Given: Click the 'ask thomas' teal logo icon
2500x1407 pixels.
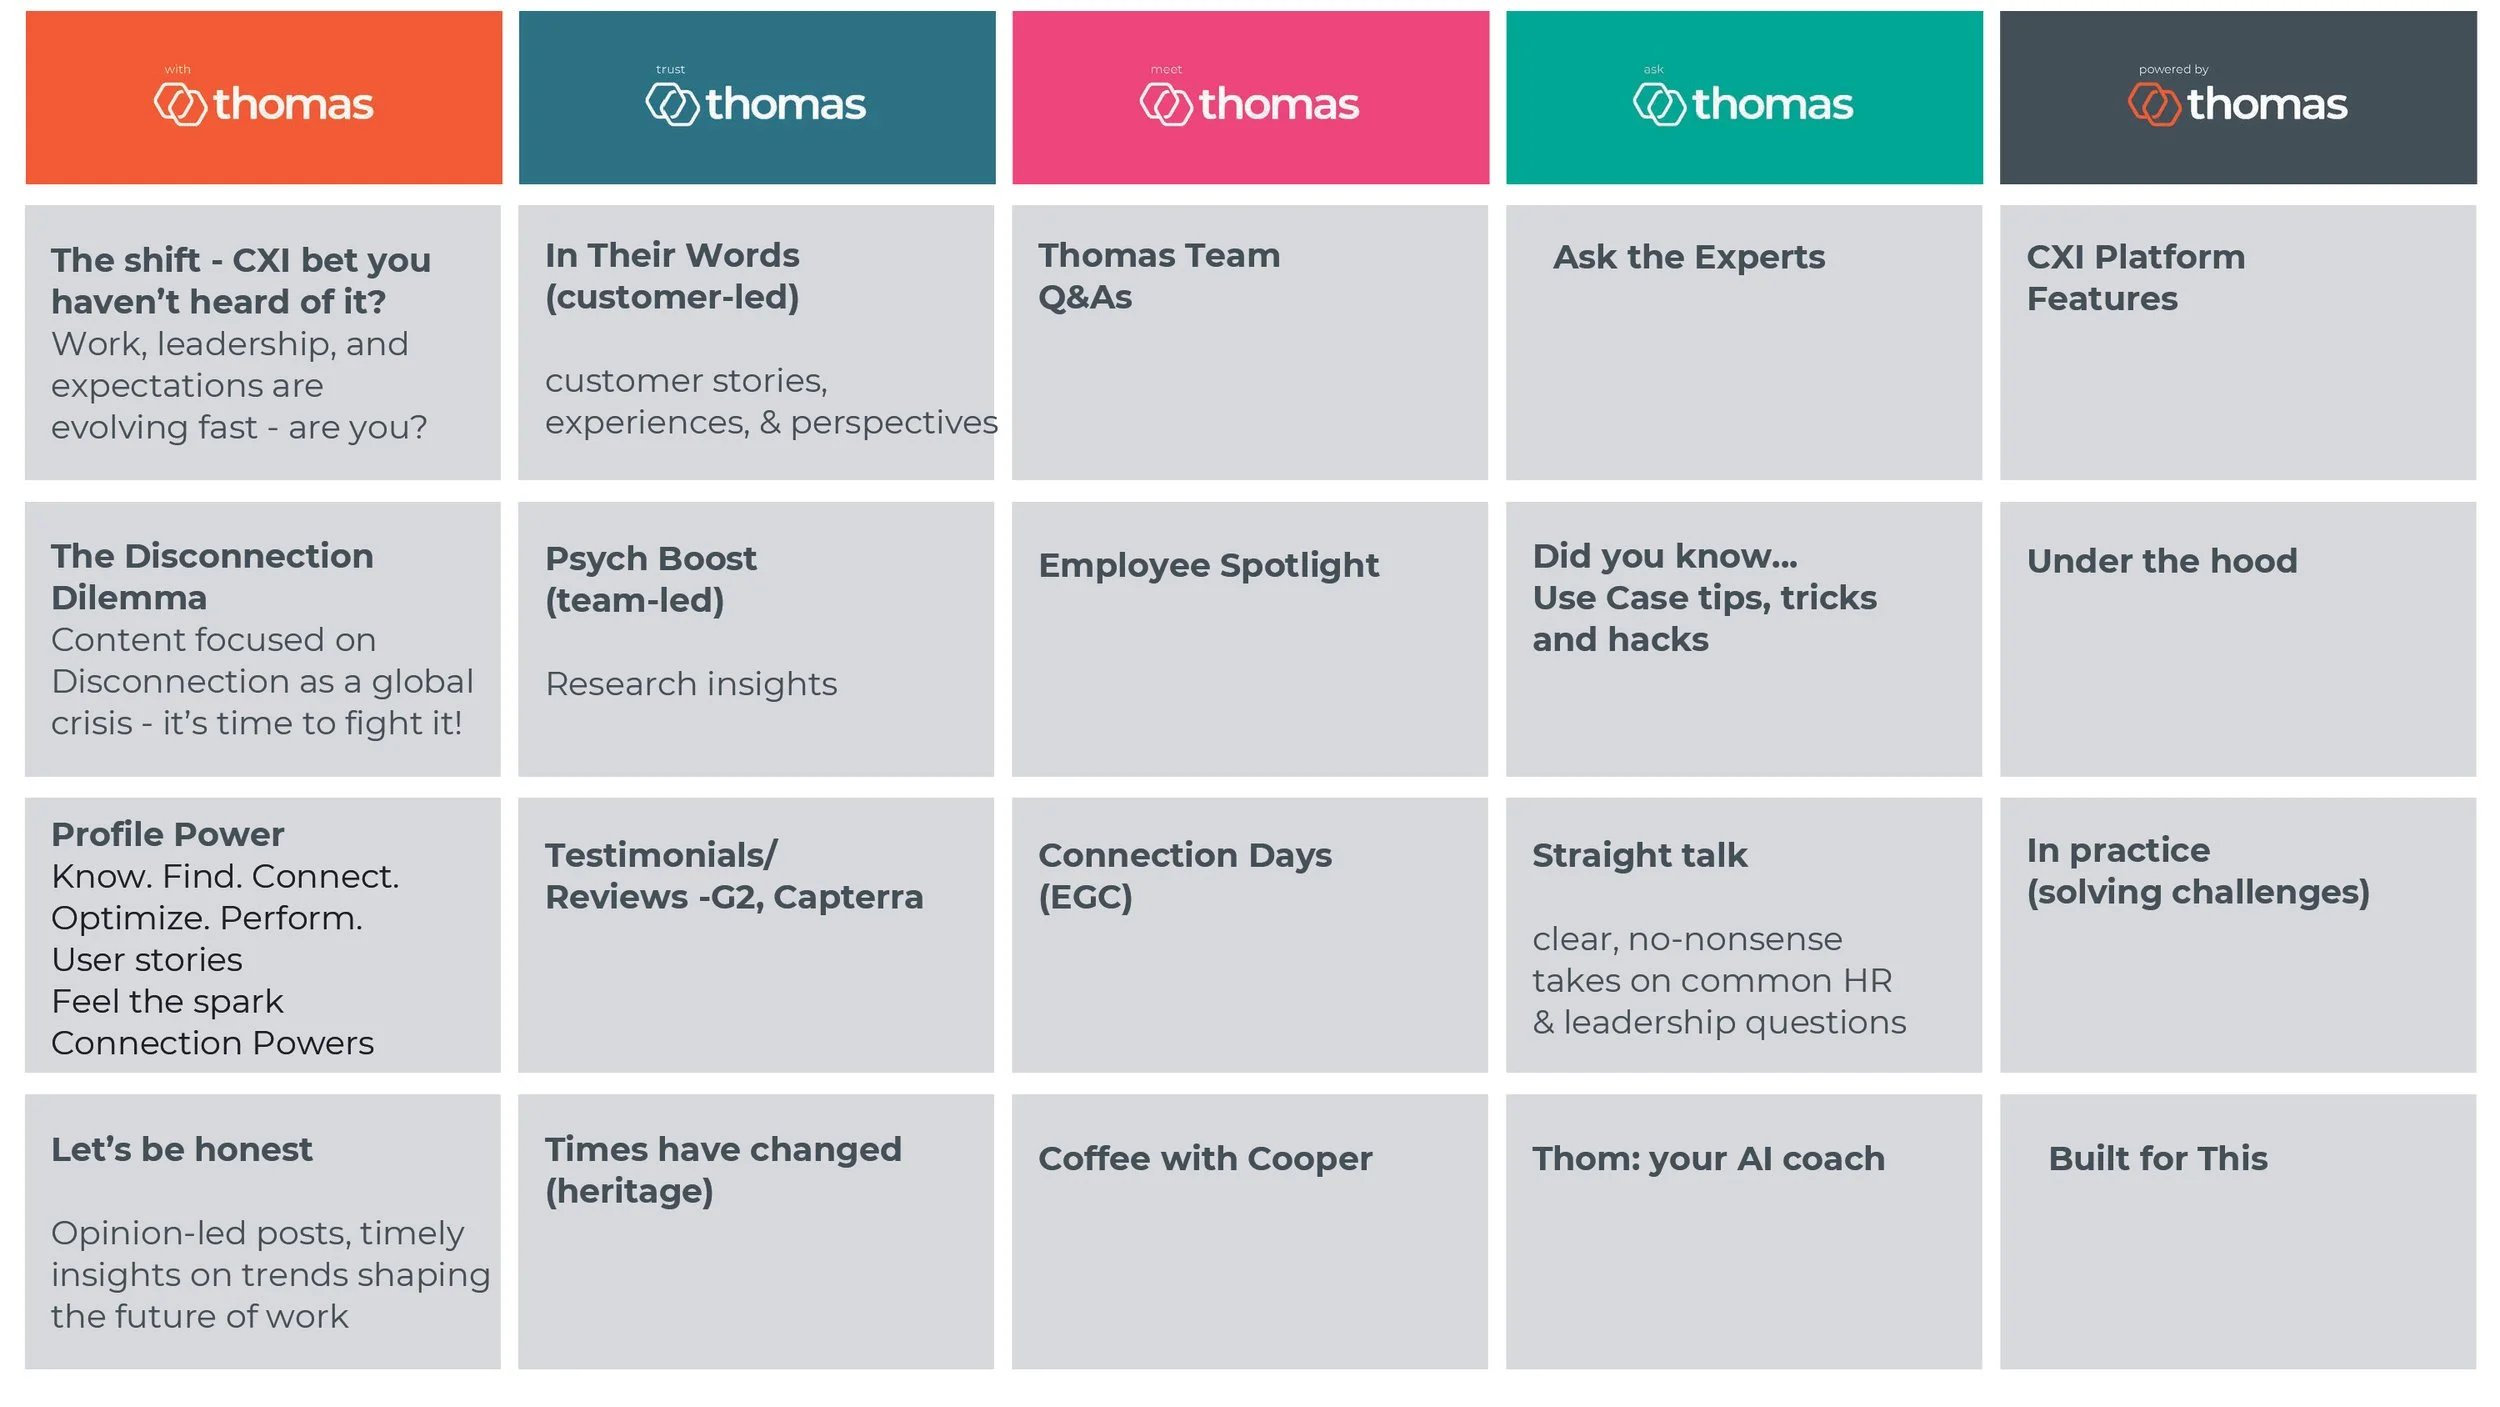Looking at the screenshot, I should click(x=1660, y=104).
